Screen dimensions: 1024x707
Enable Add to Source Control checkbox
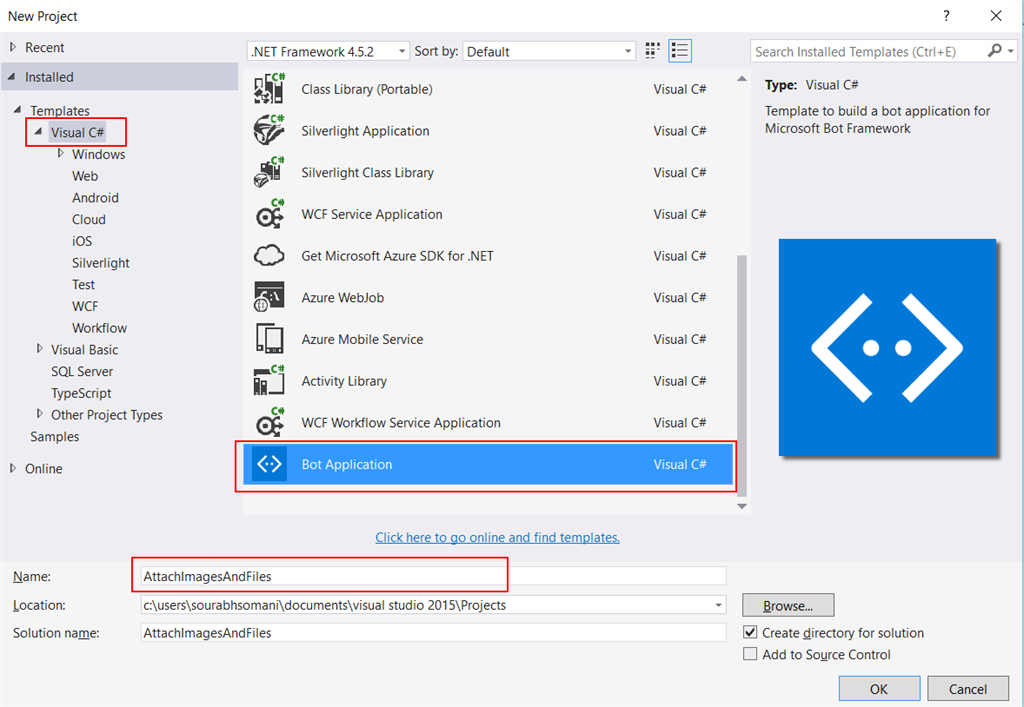point(750,653)
